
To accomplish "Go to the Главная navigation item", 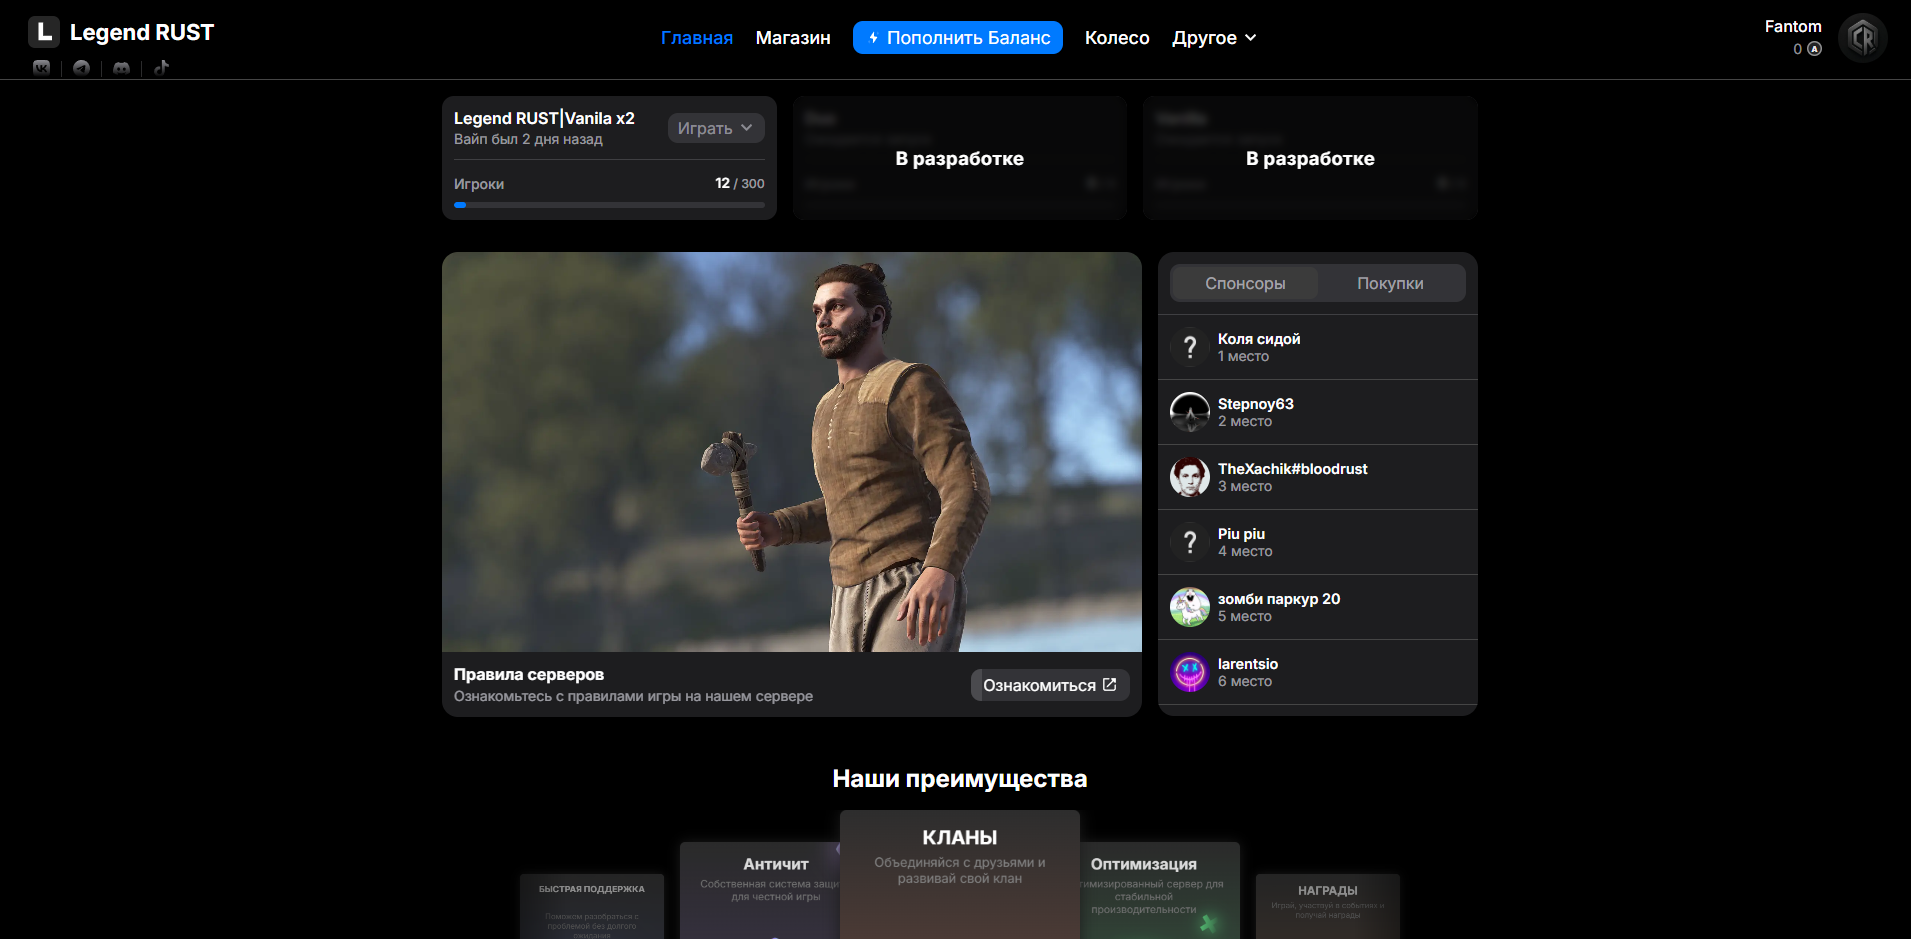I will pos(697,38).
